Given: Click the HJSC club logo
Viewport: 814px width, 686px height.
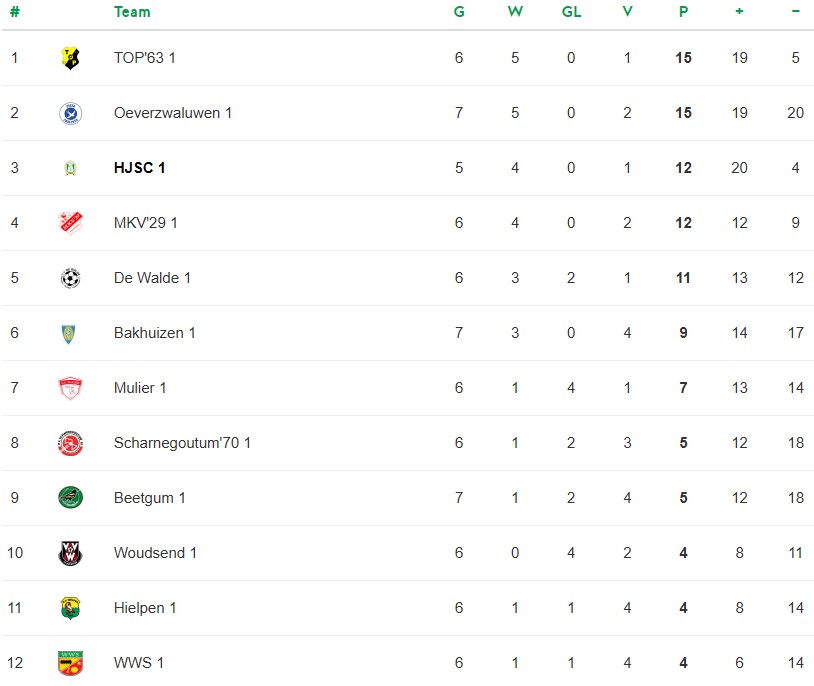Looking at the screenshot, I should coord(70,168).
